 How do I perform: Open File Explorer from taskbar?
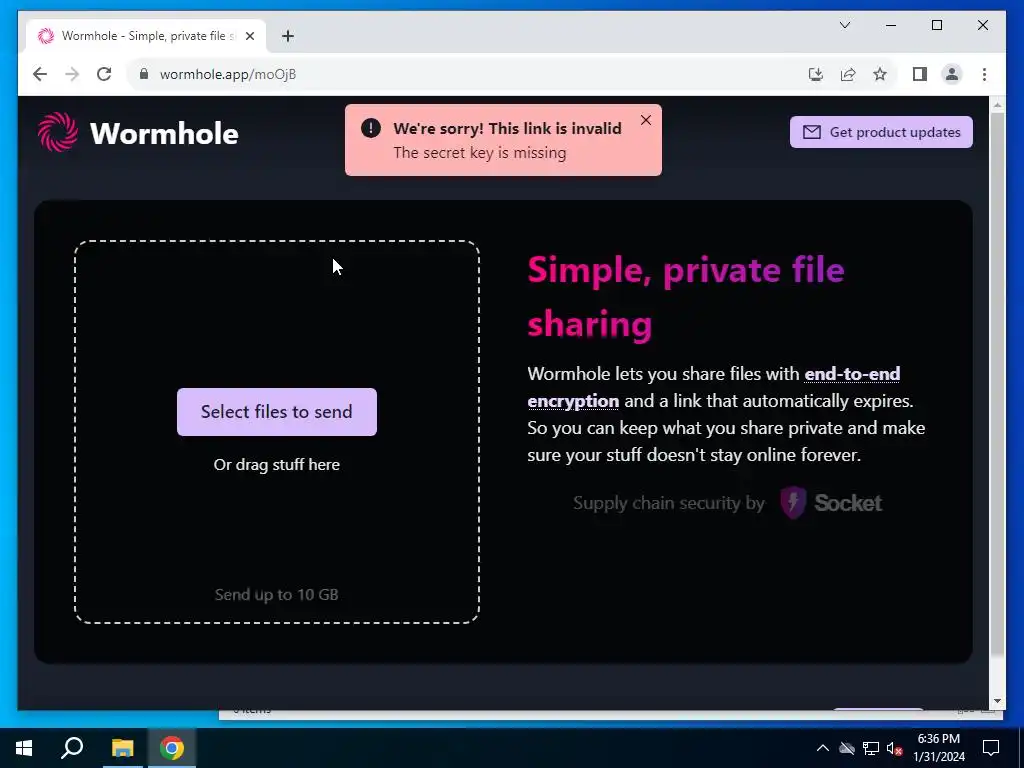(122, 748)
